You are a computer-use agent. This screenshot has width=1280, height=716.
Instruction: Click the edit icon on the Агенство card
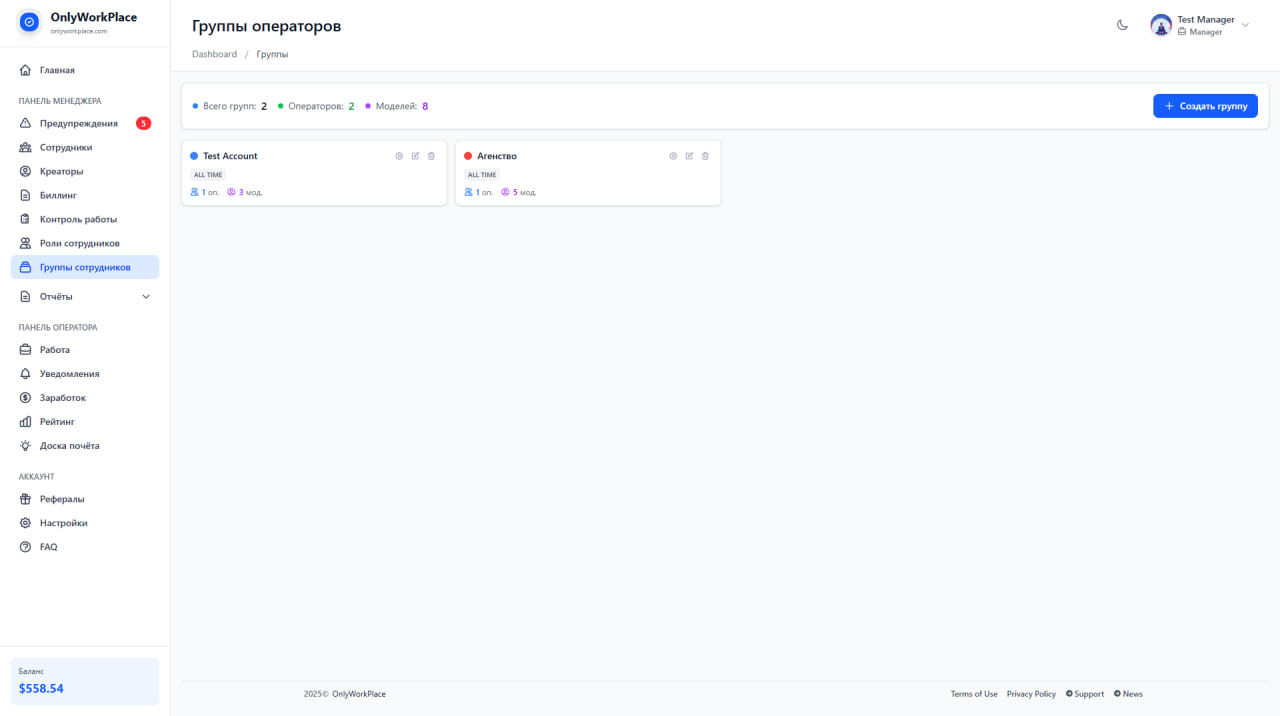(x=689, y=156)
